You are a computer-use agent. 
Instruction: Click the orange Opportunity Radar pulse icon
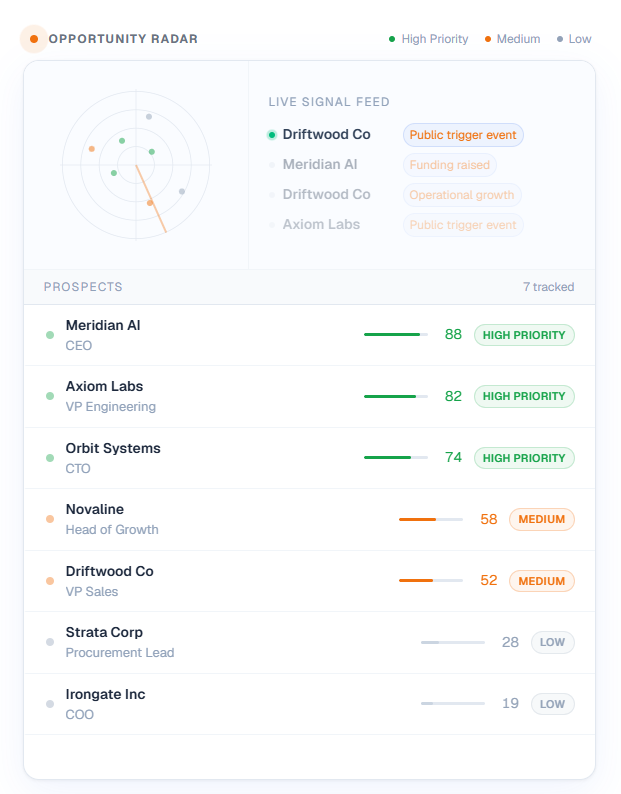click(x=34, y=39)
